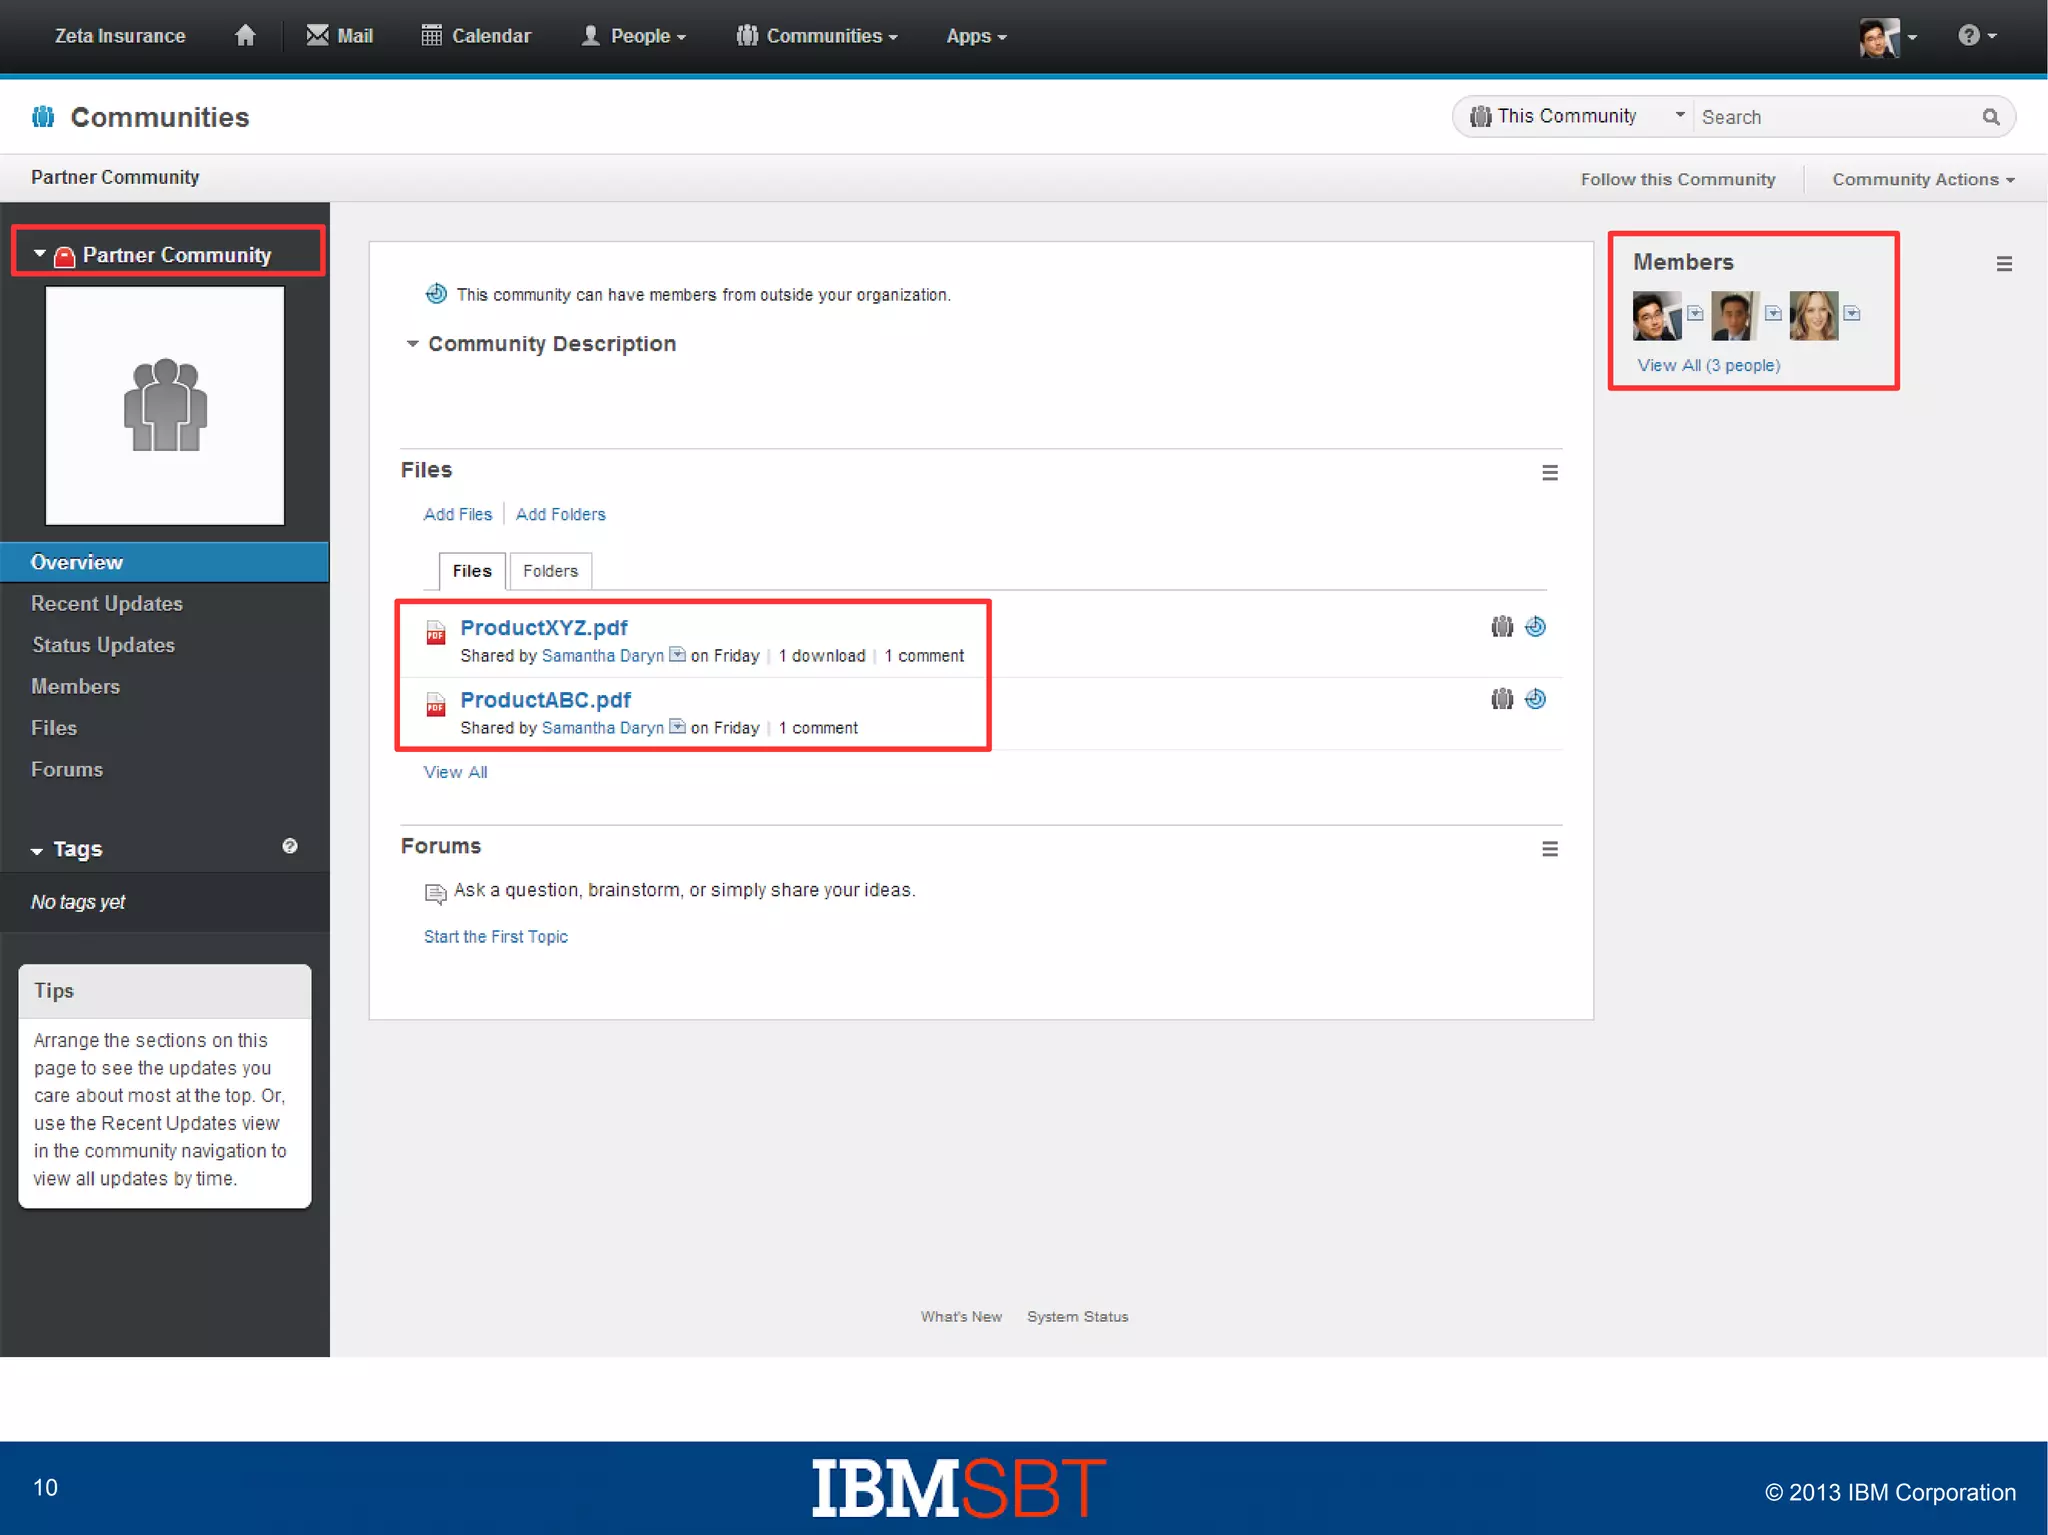Open Community Actions dropdown

[1923, 179]
